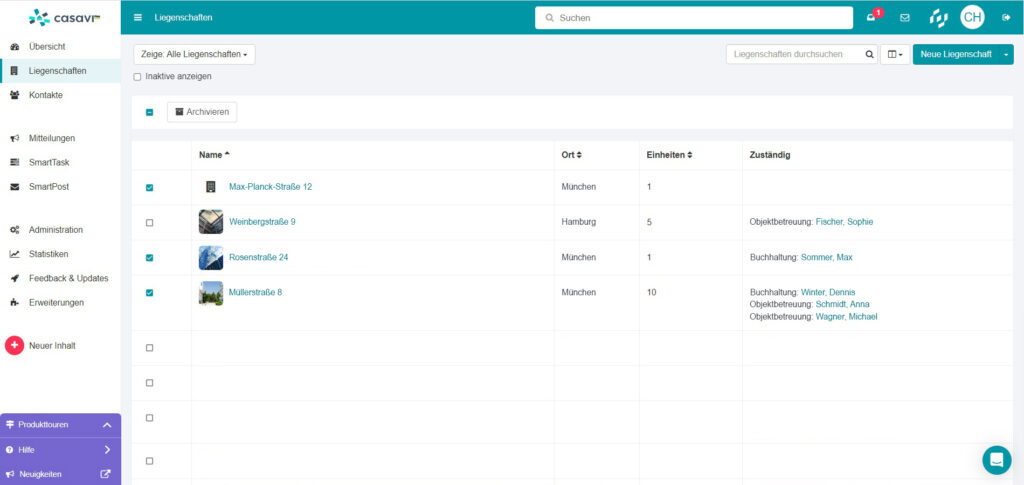The width and height of the screenshot is (1024, 485).
Task: Click the red plus Neuer Inhalt icon
Action: pos(14,346)
